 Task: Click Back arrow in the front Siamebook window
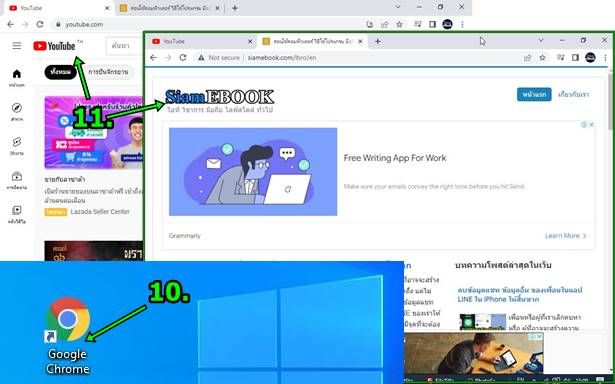[153, 58]
